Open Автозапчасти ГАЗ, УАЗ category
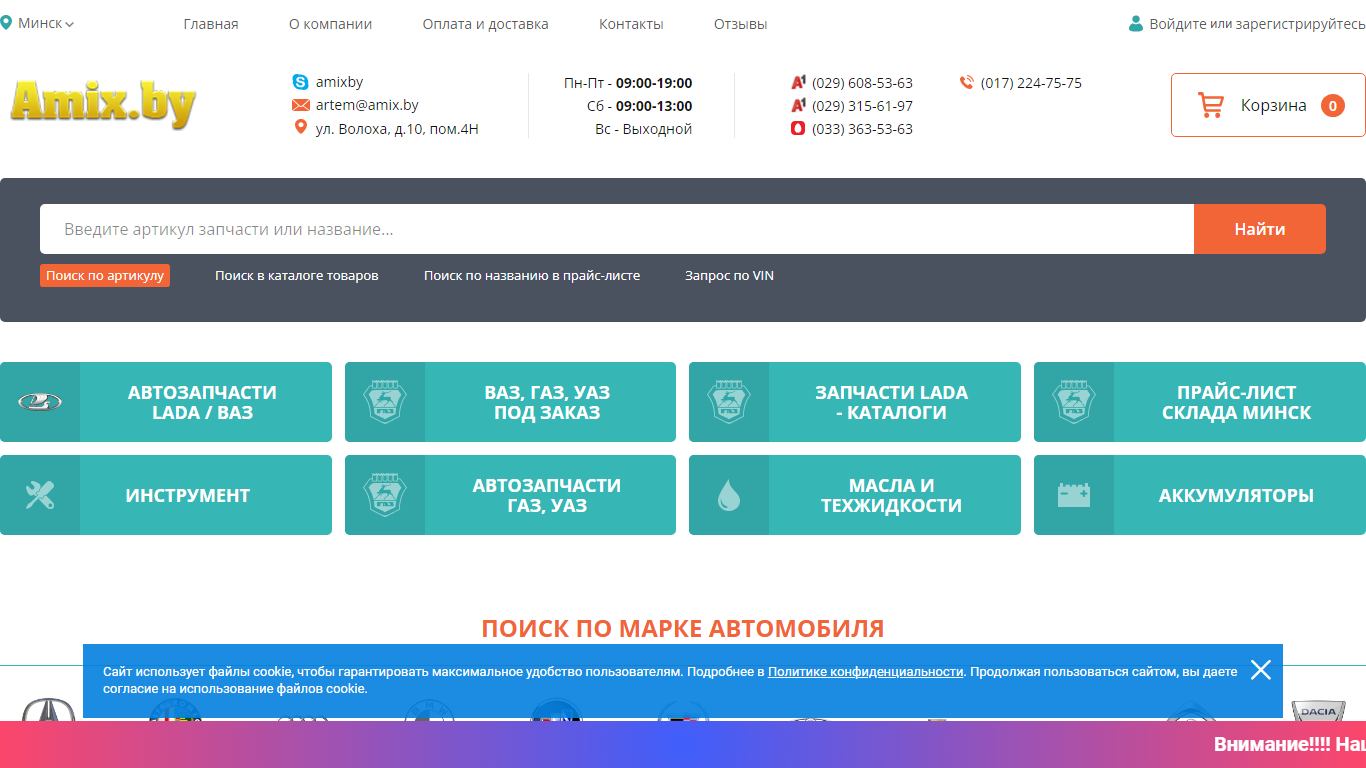The height and width of the screenshot is (768, 1366). 510,495
